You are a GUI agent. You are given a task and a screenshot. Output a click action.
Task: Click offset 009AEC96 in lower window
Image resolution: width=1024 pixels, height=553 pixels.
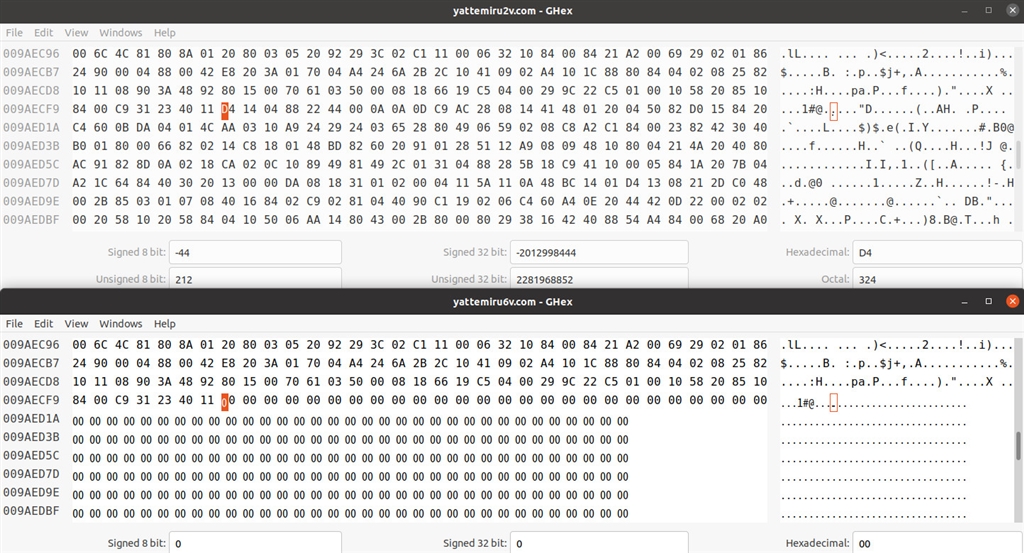tap(31, 345)
